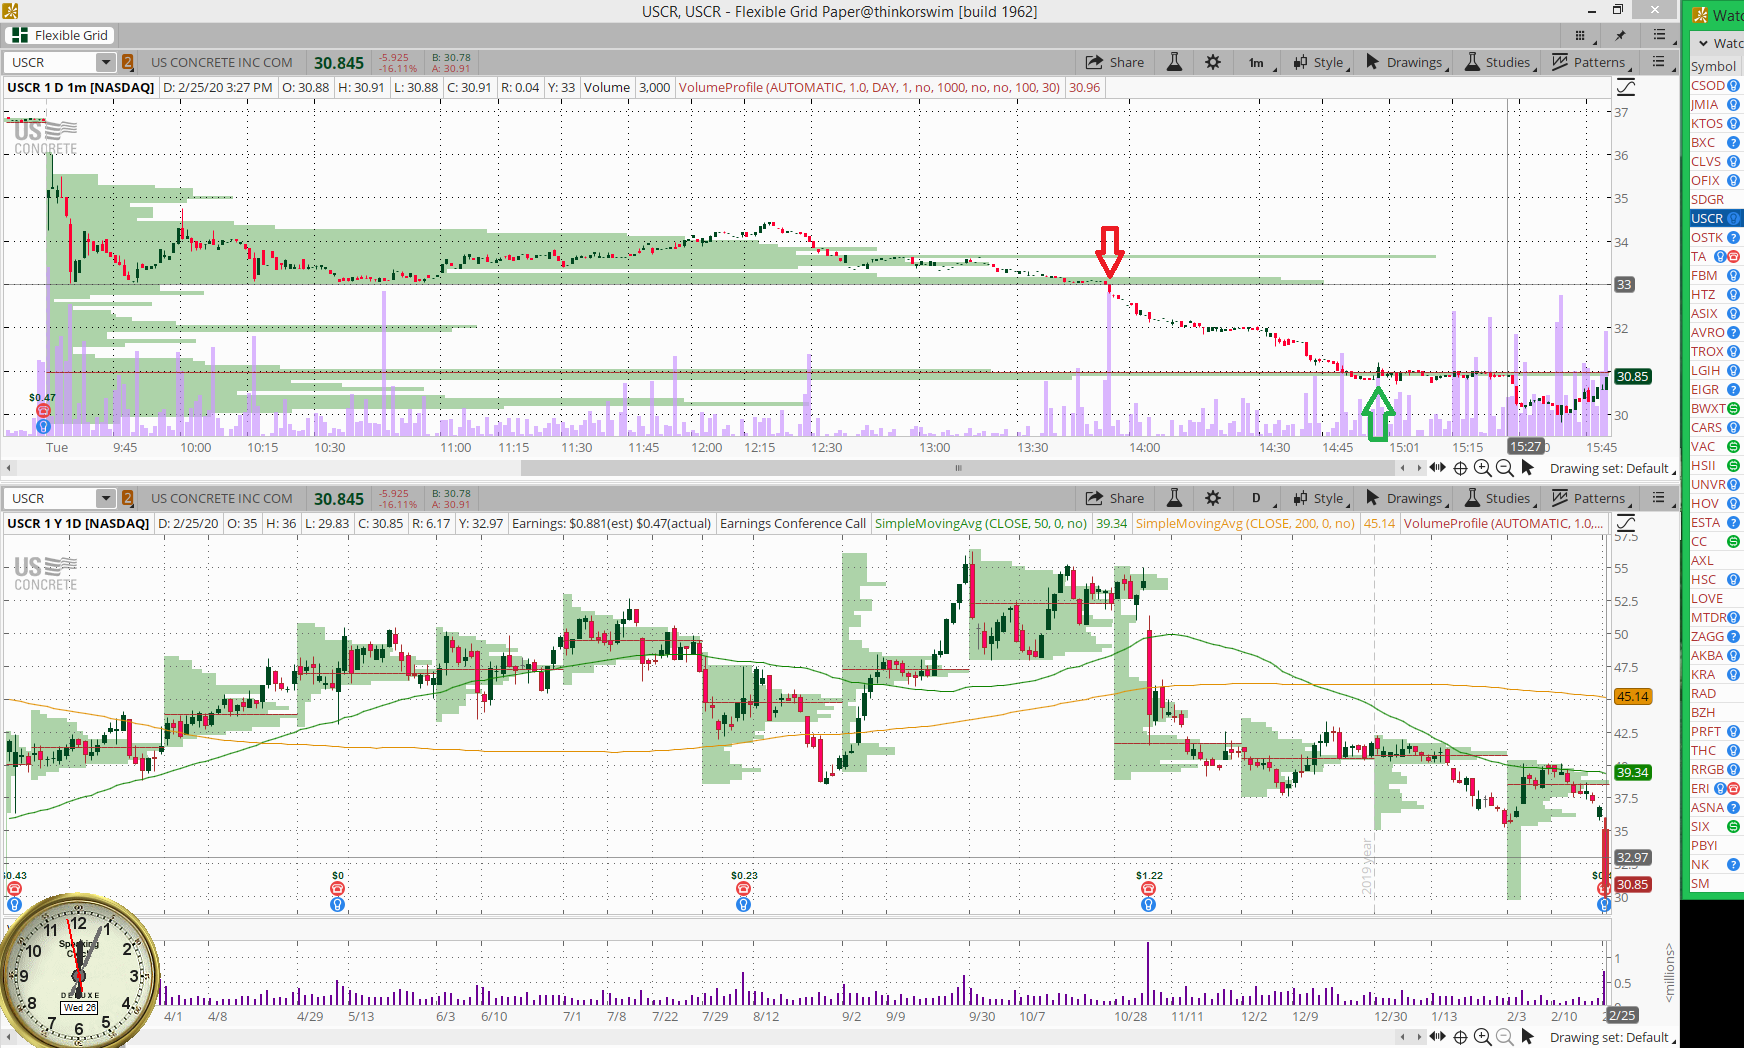Toggle upper chart time-axis expansion icon

point(1438,468)
